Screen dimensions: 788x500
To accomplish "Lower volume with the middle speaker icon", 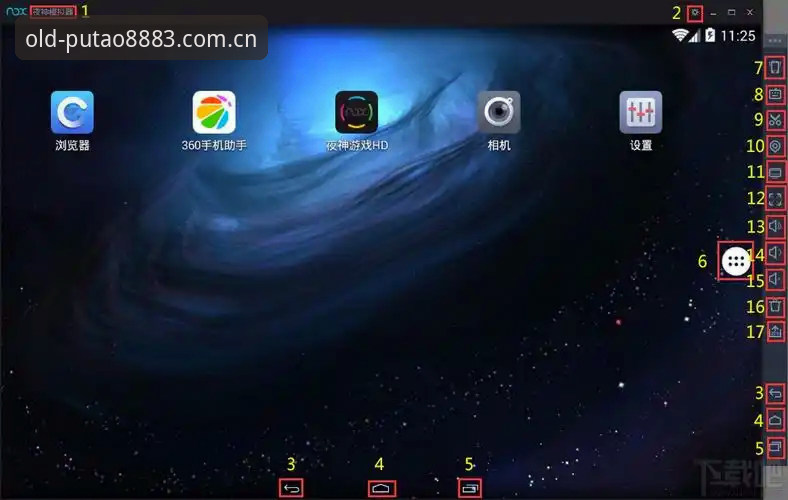I will [775, 253].
